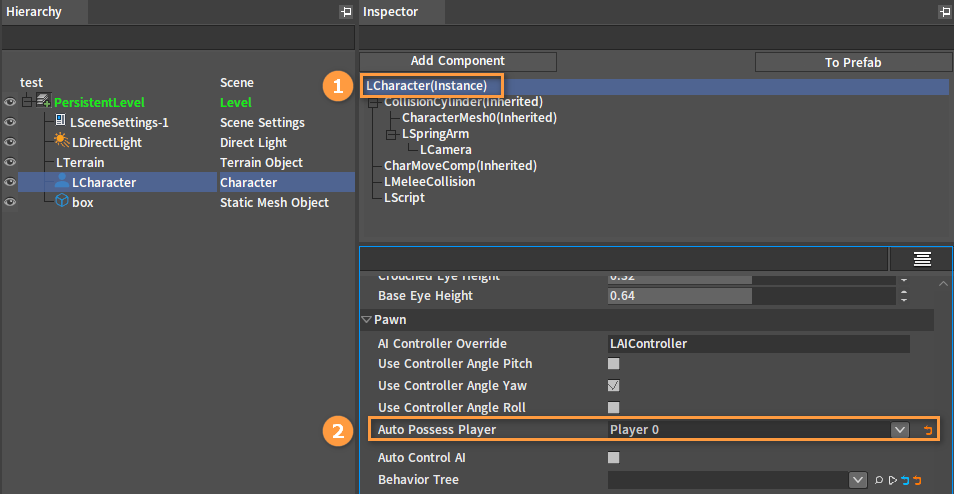
Task: Hide the LTerrain object
Action: tap(10, 162)
